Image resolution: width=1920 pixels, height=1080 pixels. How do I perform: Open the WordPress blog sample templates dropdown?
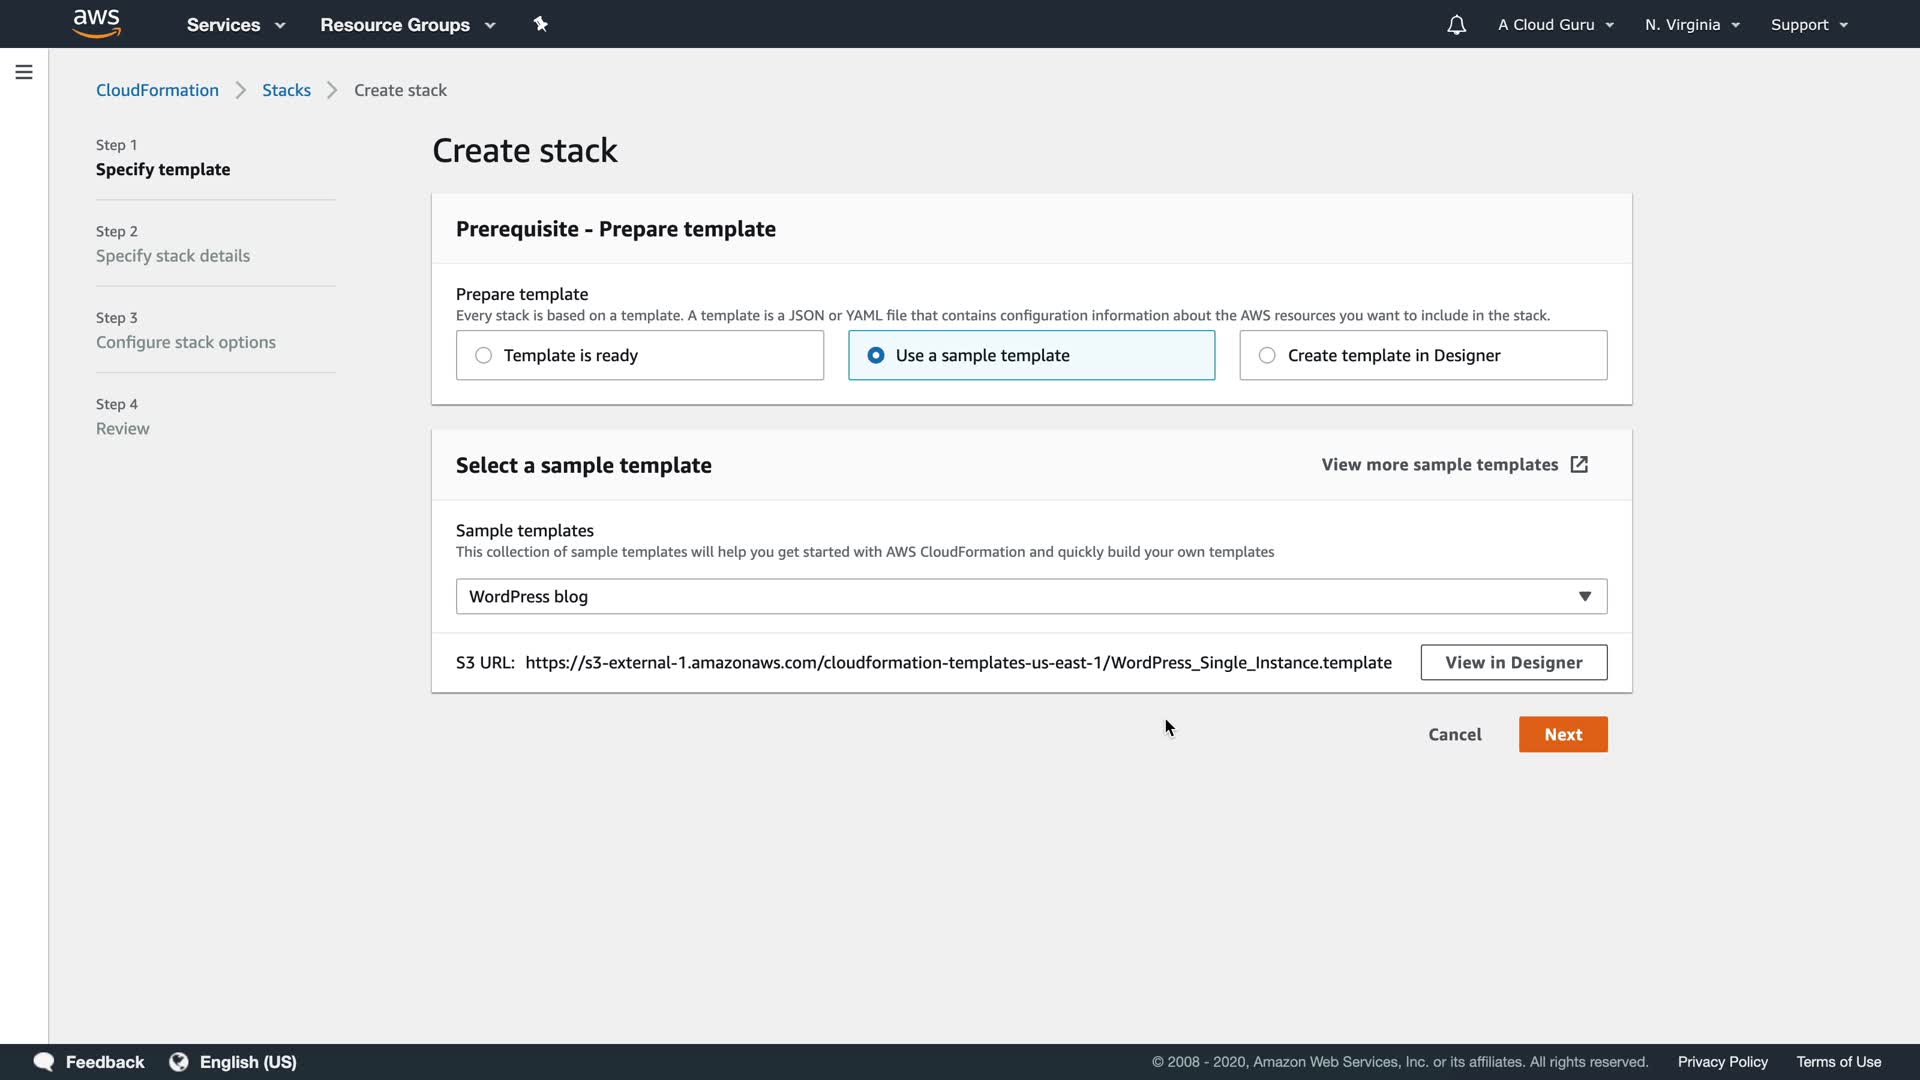pyautogui.click(x=1031, y=597)
